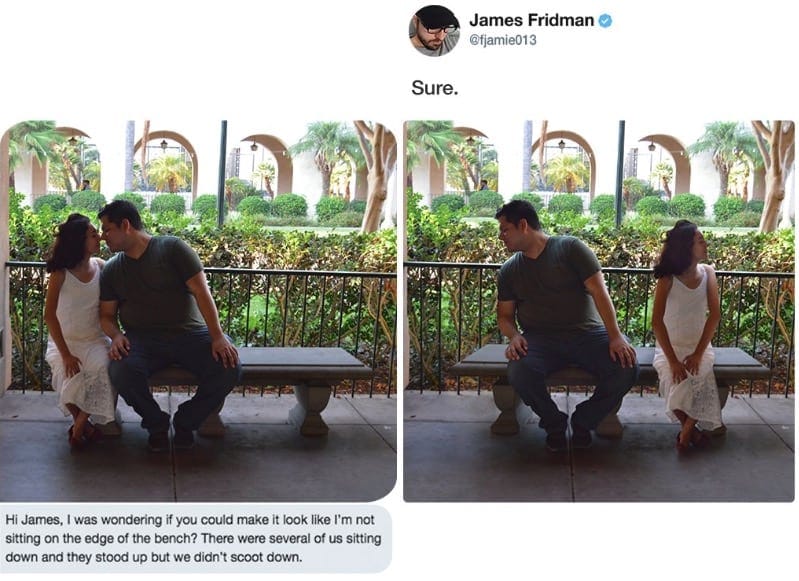Click the stone bench in the right photo
Viewport: 799px width, 581px height.
609,387
